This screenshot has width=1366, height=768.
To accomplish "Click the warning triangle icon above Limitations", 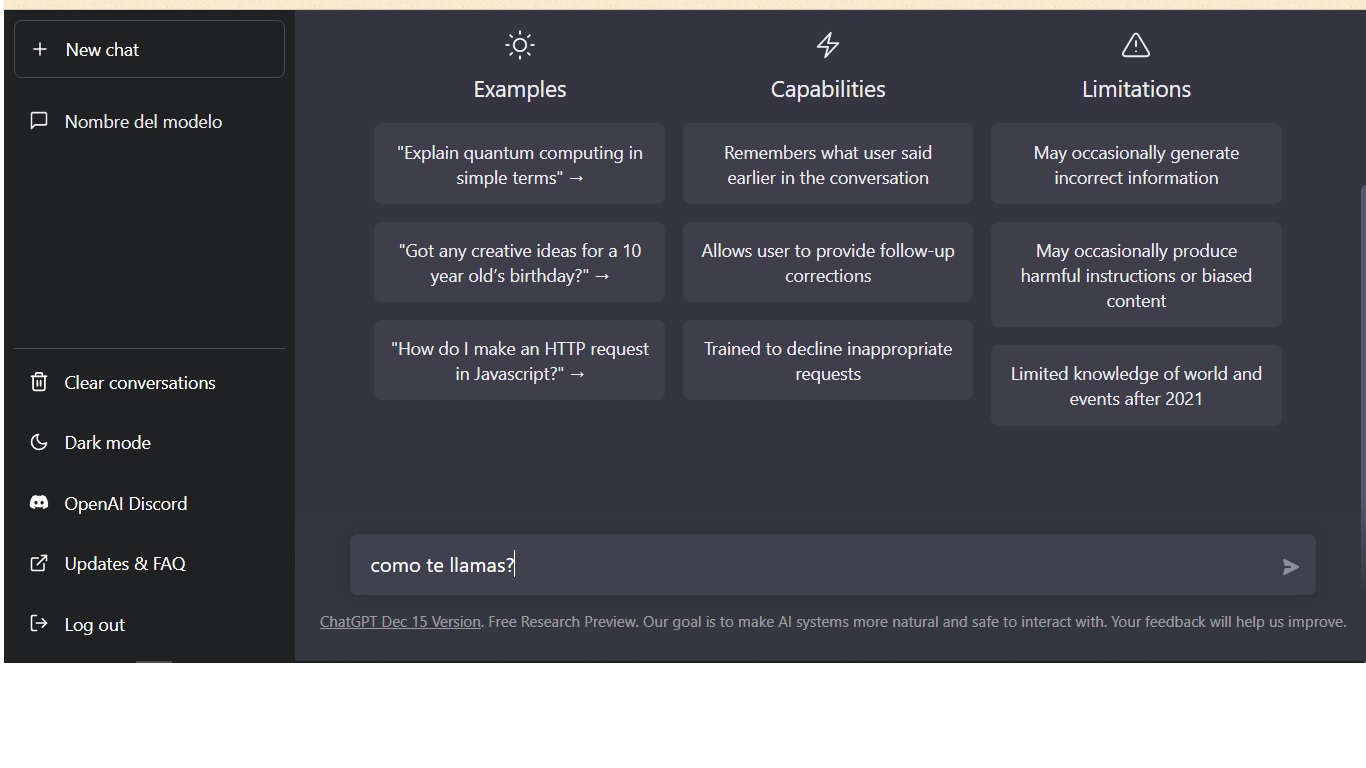I will tap(1136, 45).
